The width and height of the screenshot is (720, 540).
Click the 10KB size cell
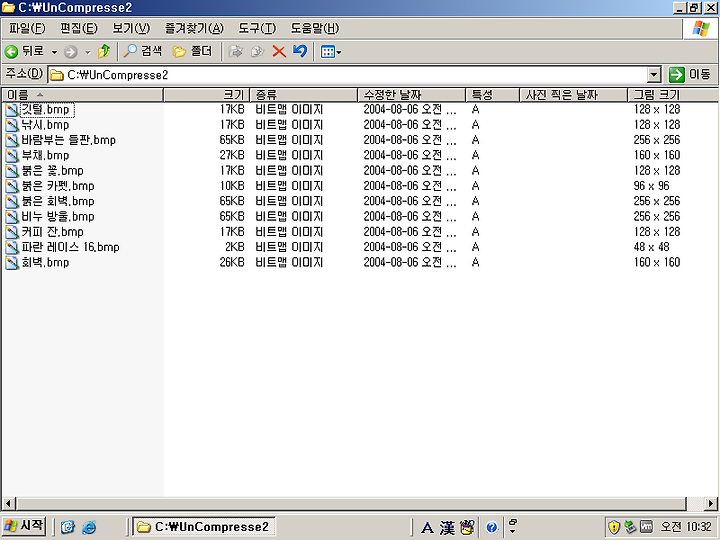point(232,186)
